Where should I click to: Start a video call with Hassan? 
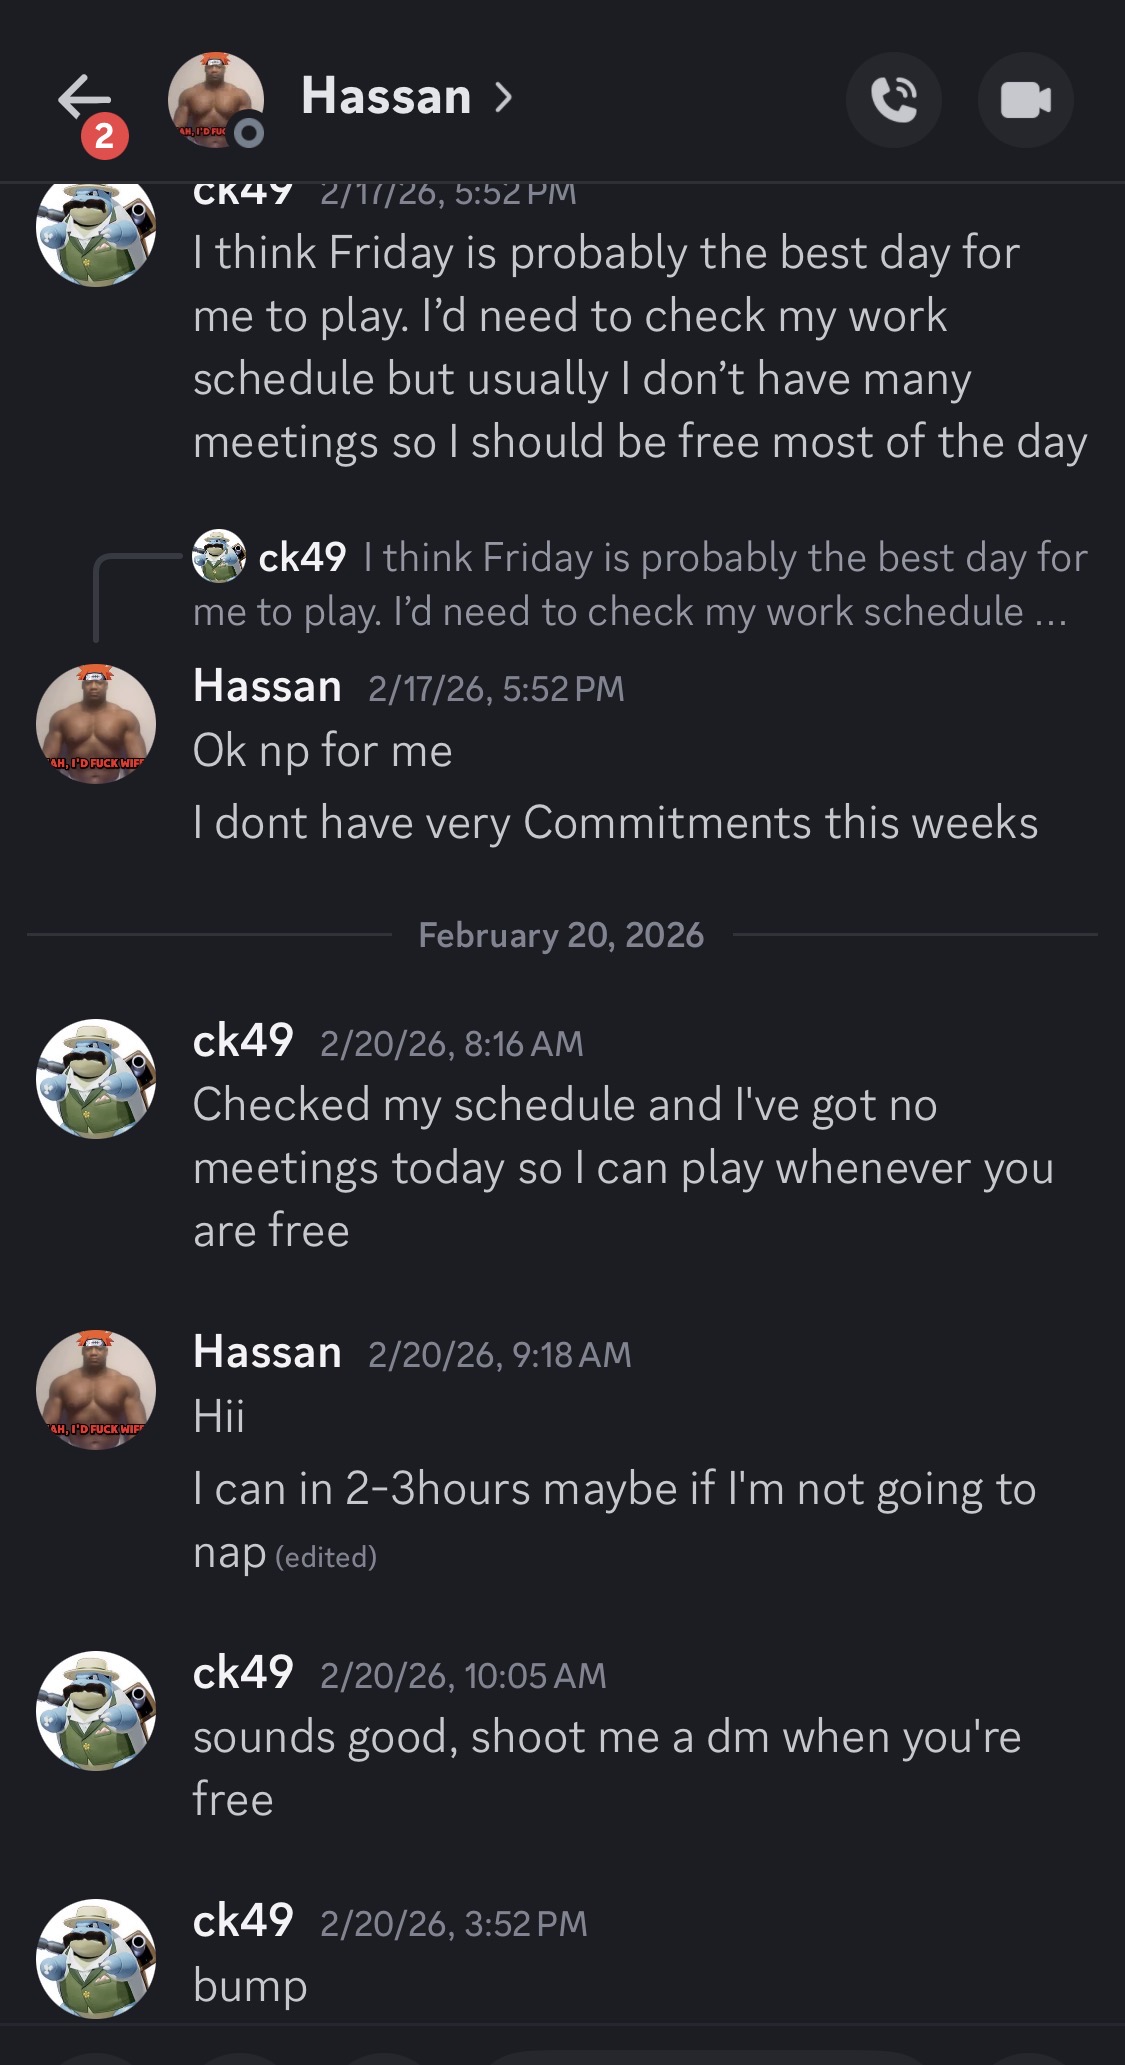[1025, 100]
